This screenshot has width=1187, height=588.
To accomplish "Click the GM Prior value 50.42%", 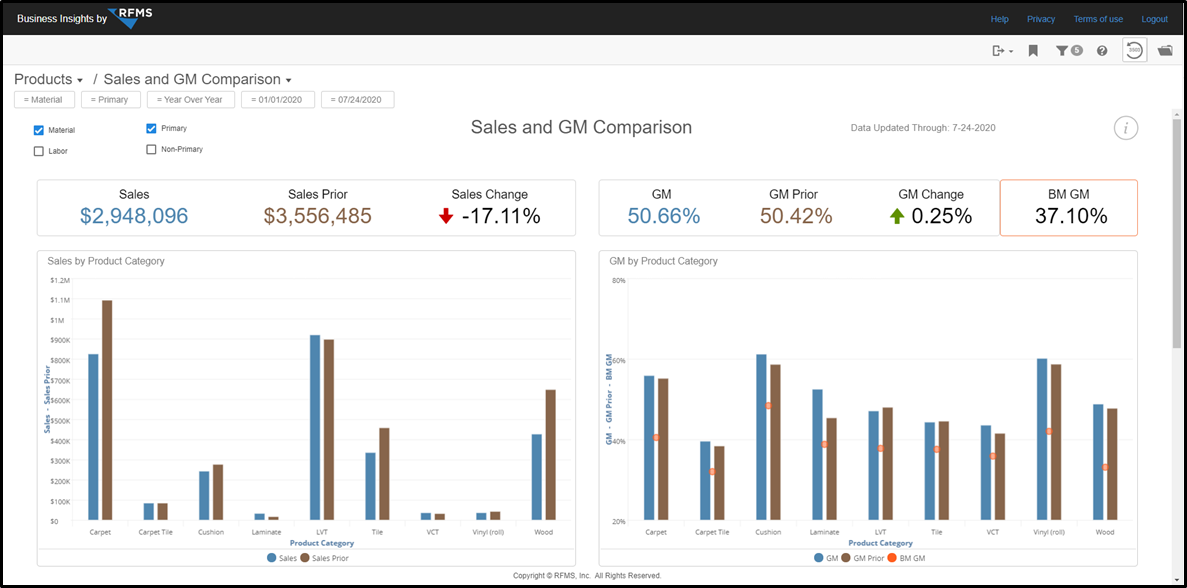I will click(x=796, y=216).
